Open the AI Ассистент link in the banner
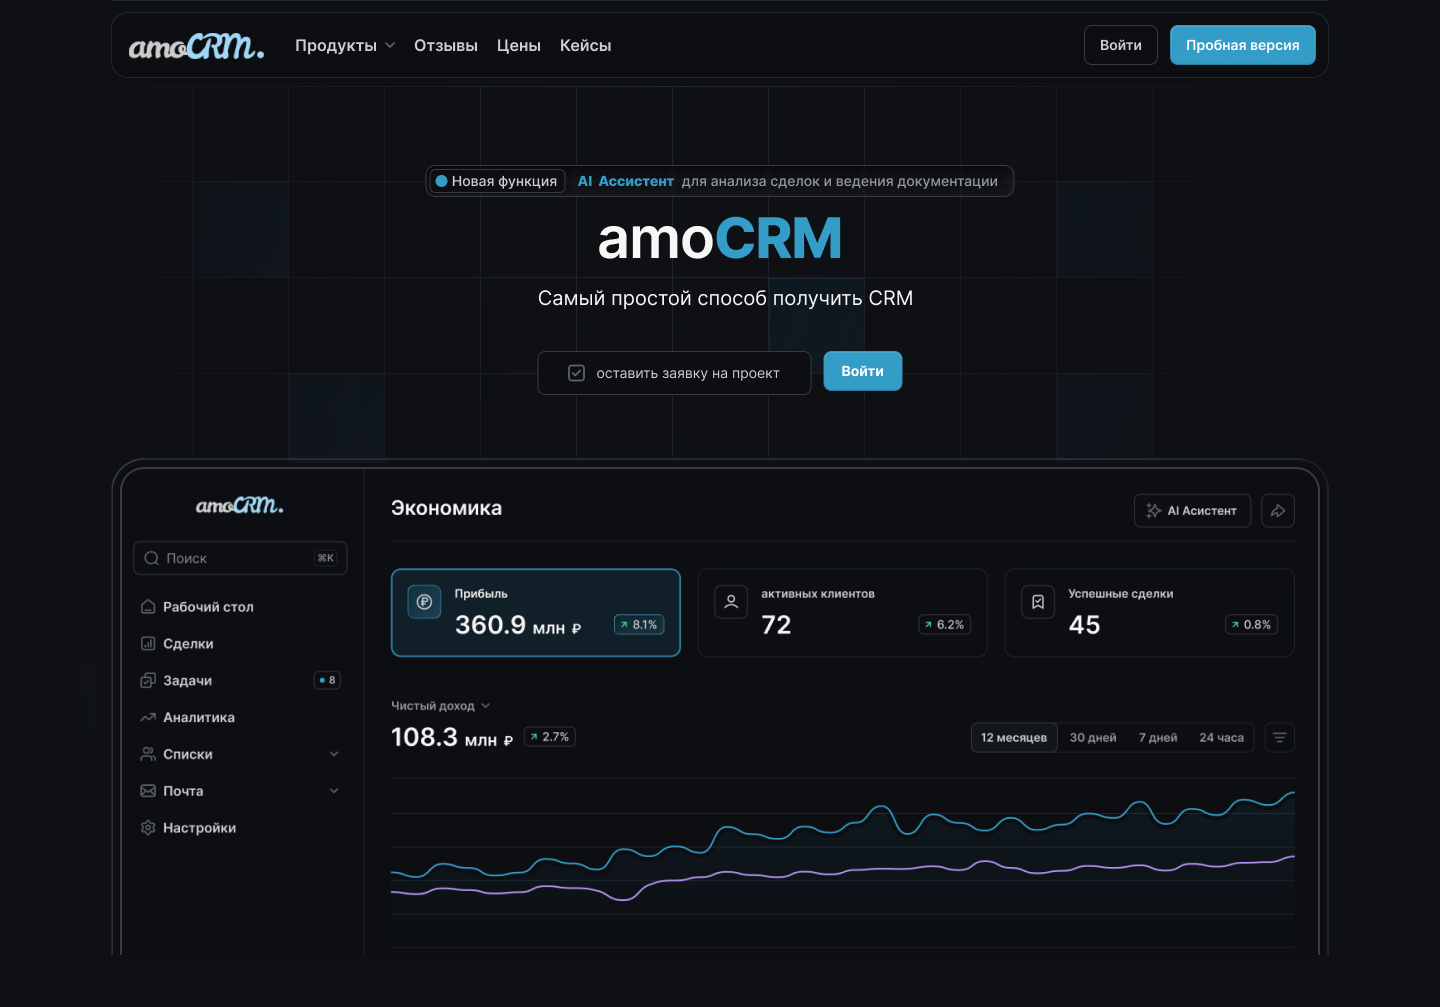 click(x=626, y=181)
